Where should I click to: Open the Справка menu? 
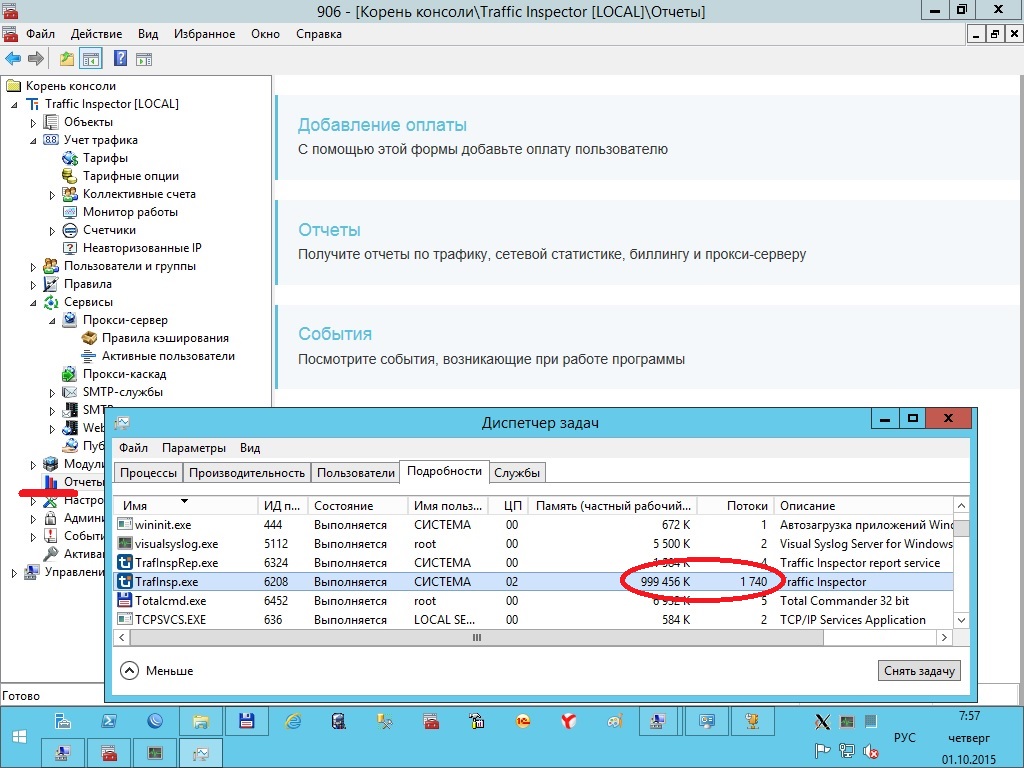coord(319,34)
